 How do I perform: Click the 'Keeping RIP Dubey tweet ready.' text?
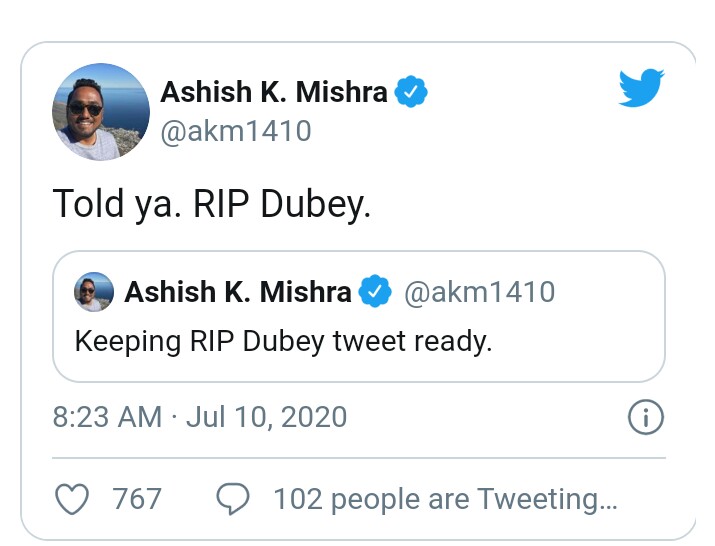[284, 340]
